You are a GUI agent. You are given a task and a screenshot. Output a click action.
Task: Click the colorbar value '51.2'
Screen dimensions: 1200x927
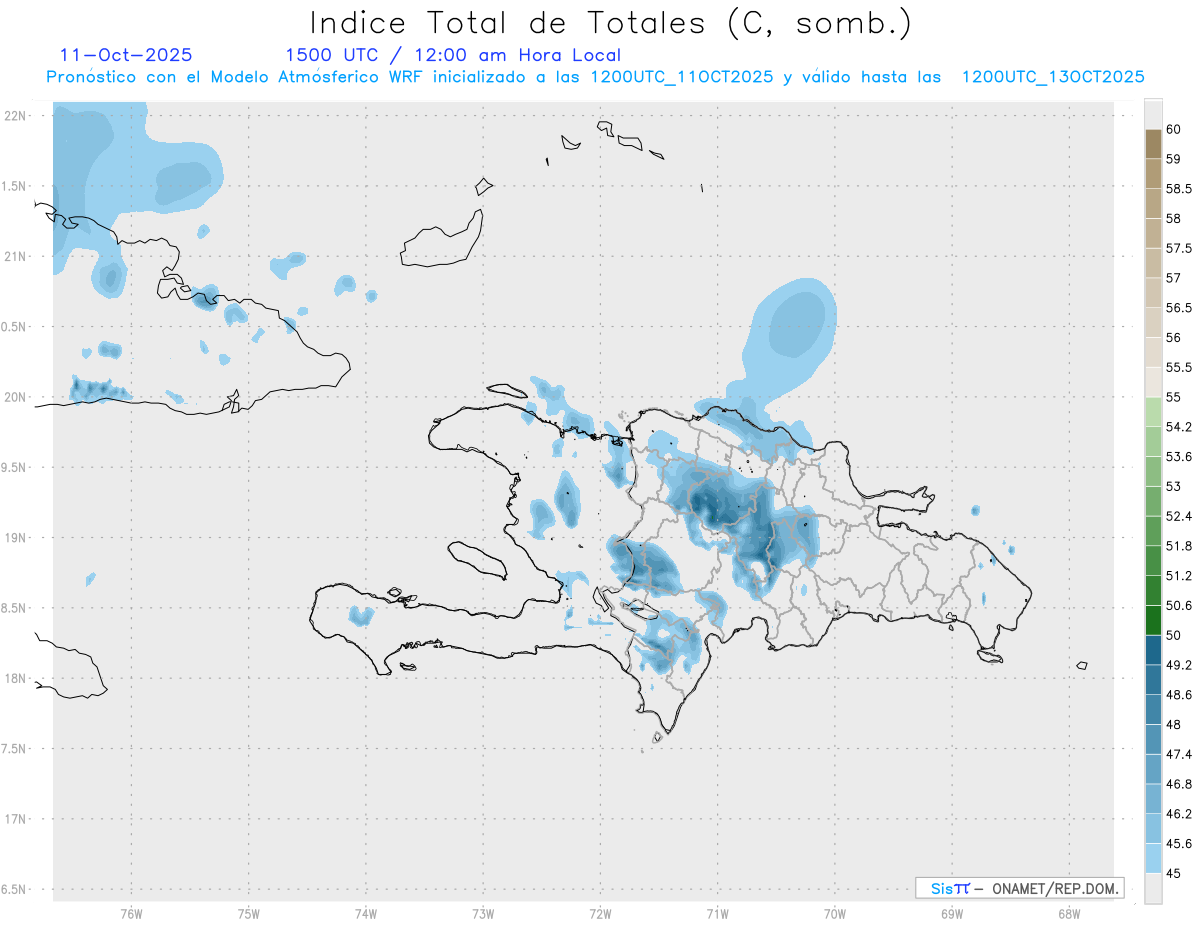(1179, 576)
